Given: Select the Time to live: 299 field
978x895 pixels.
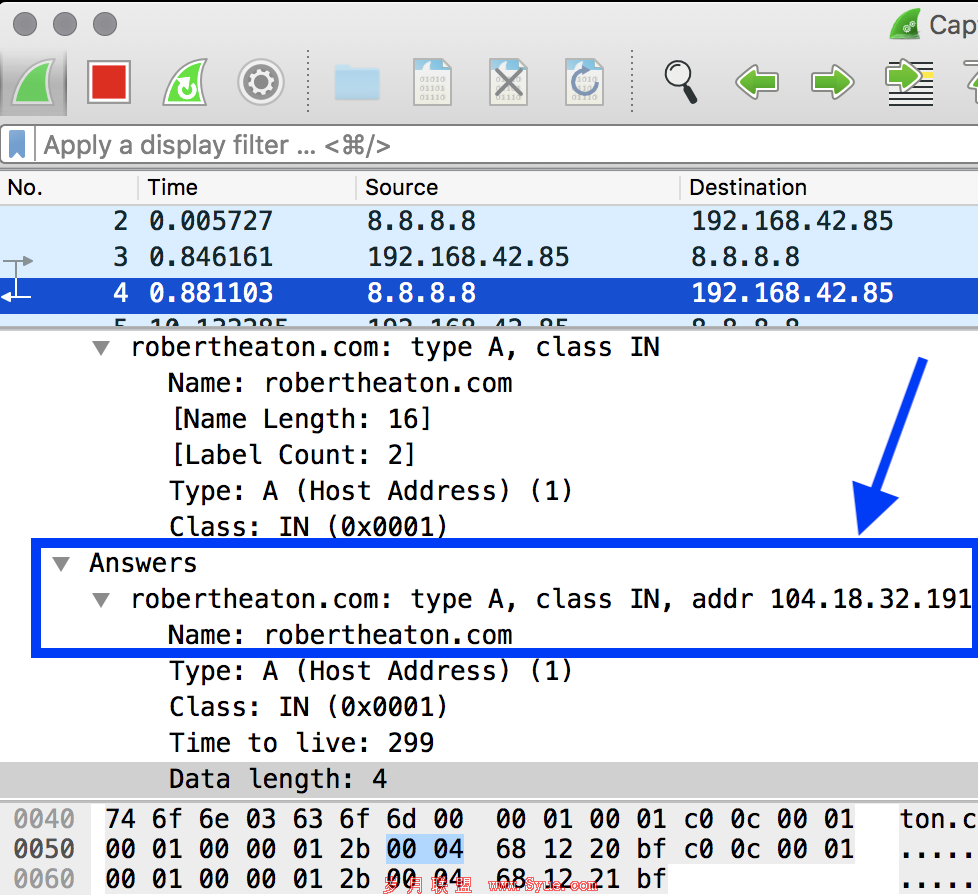Looking at the screenshot, I should coord(301,743).
